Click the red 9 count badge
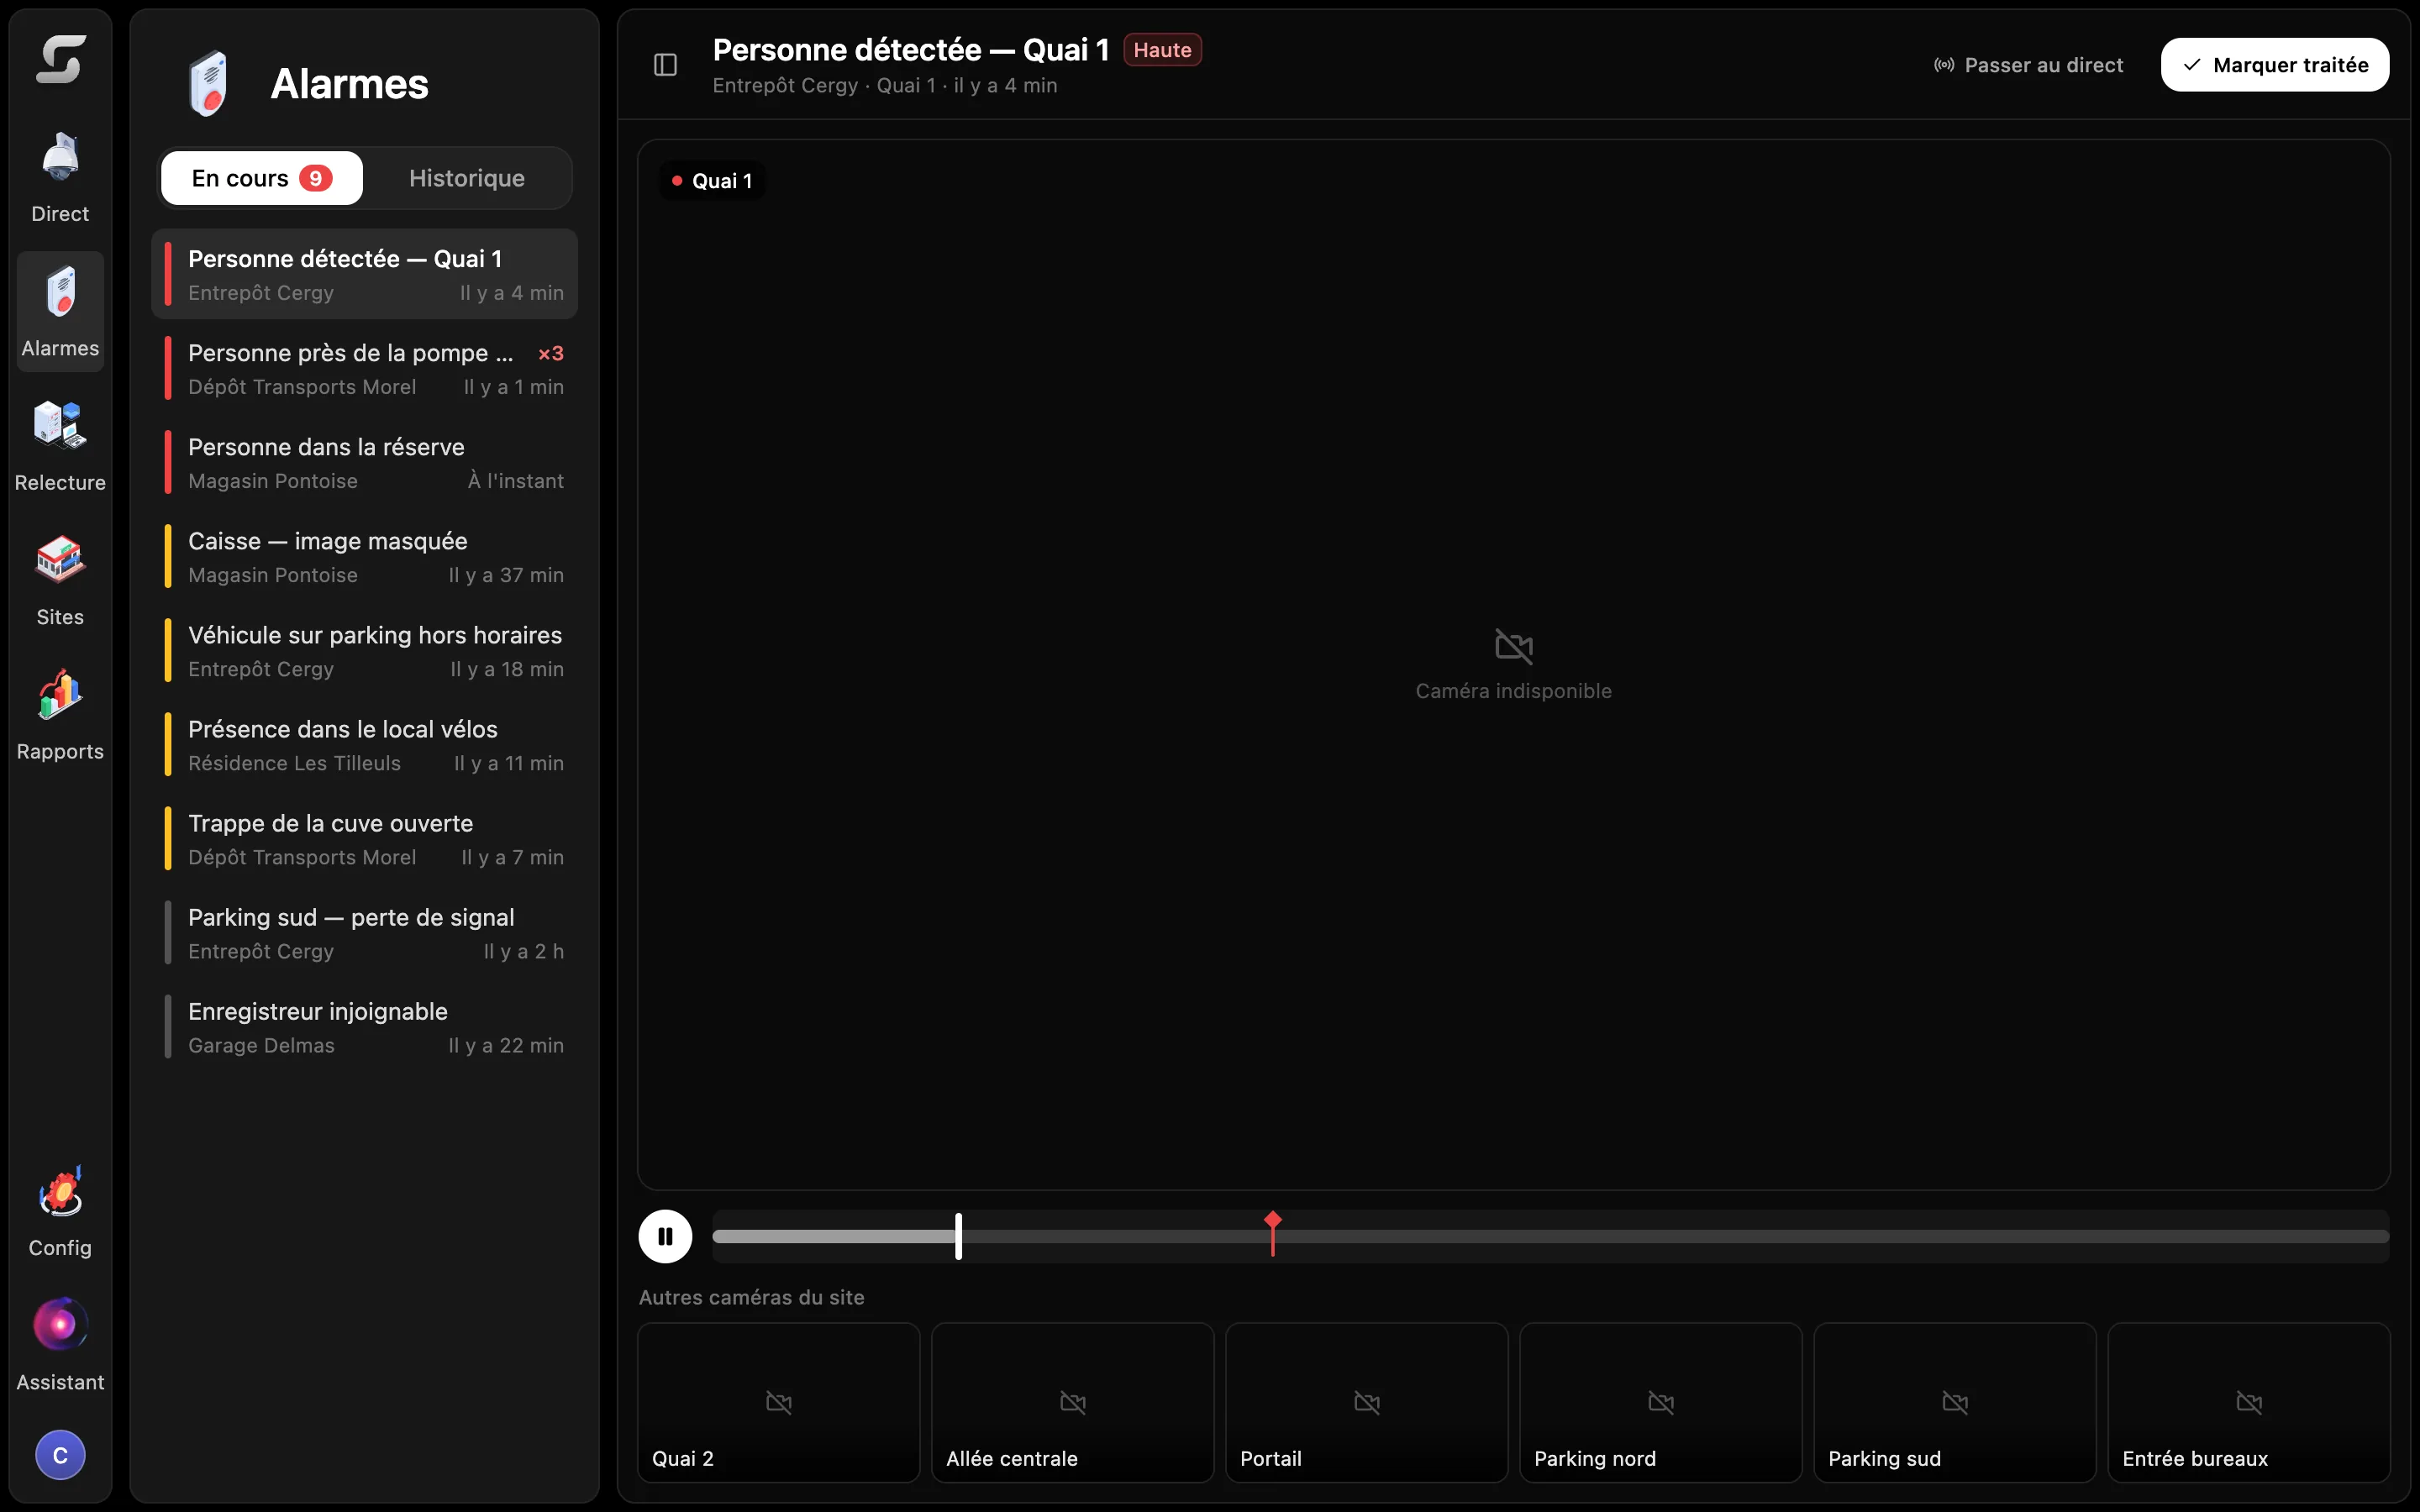 click(316, 178)
